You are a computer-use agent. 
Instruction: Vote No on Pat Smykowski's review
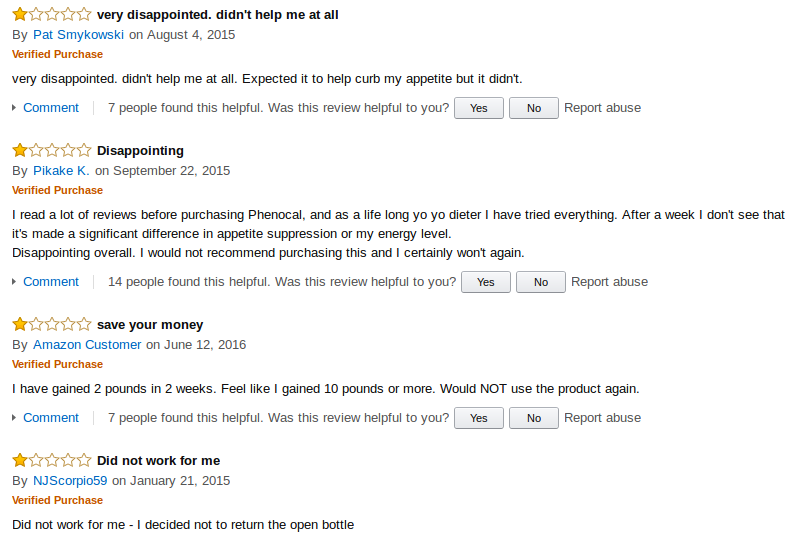pyautogui.click(x=534, y=108)
